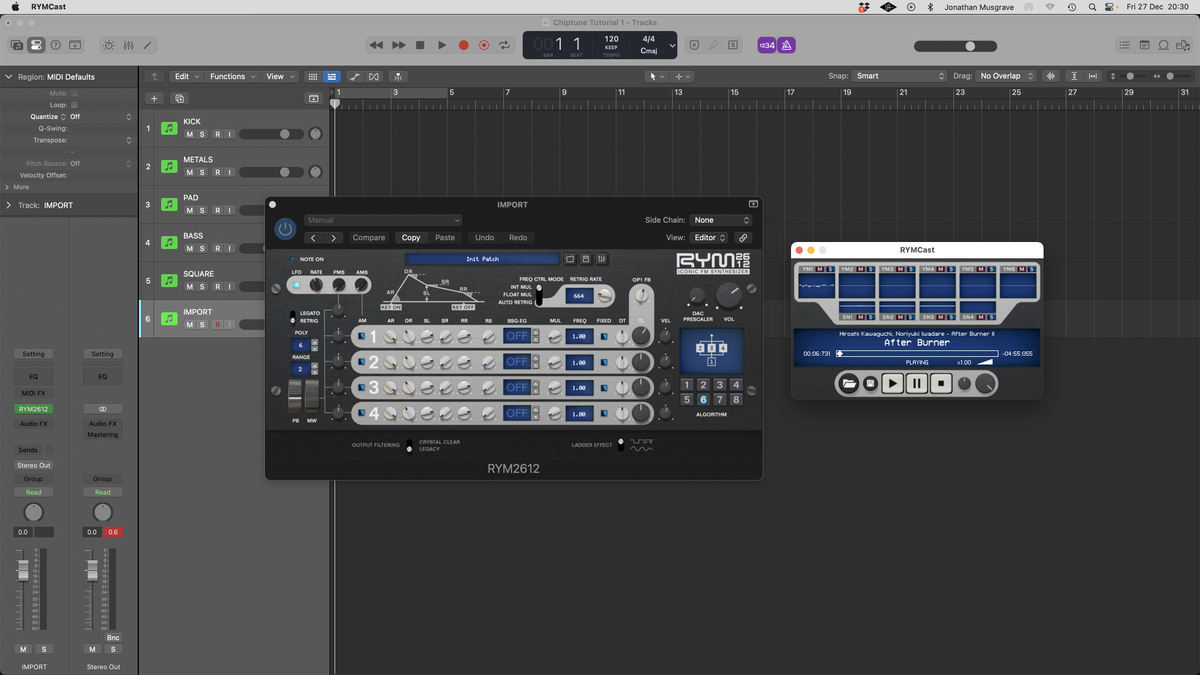Open the Edit menu in the Piano Roll

184,75
